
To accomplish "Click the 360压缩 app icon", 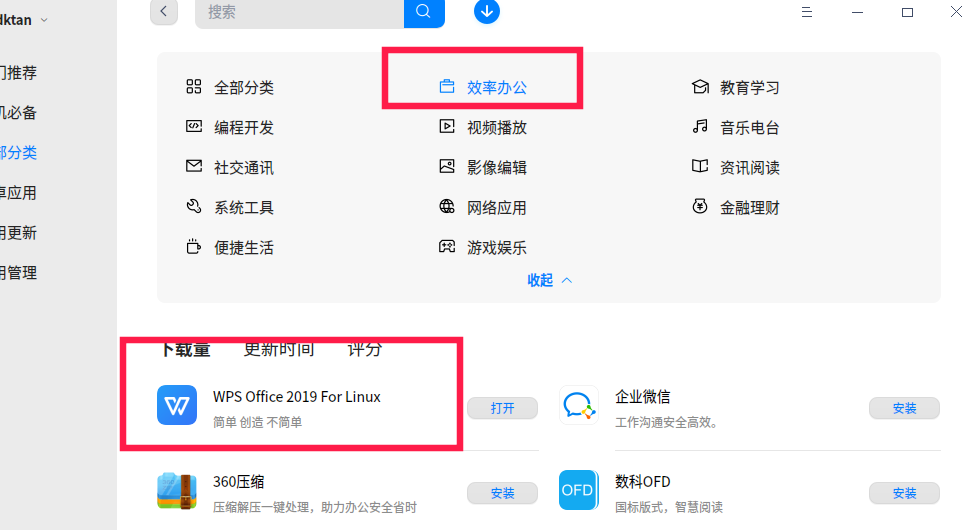I will pos(177,491).
